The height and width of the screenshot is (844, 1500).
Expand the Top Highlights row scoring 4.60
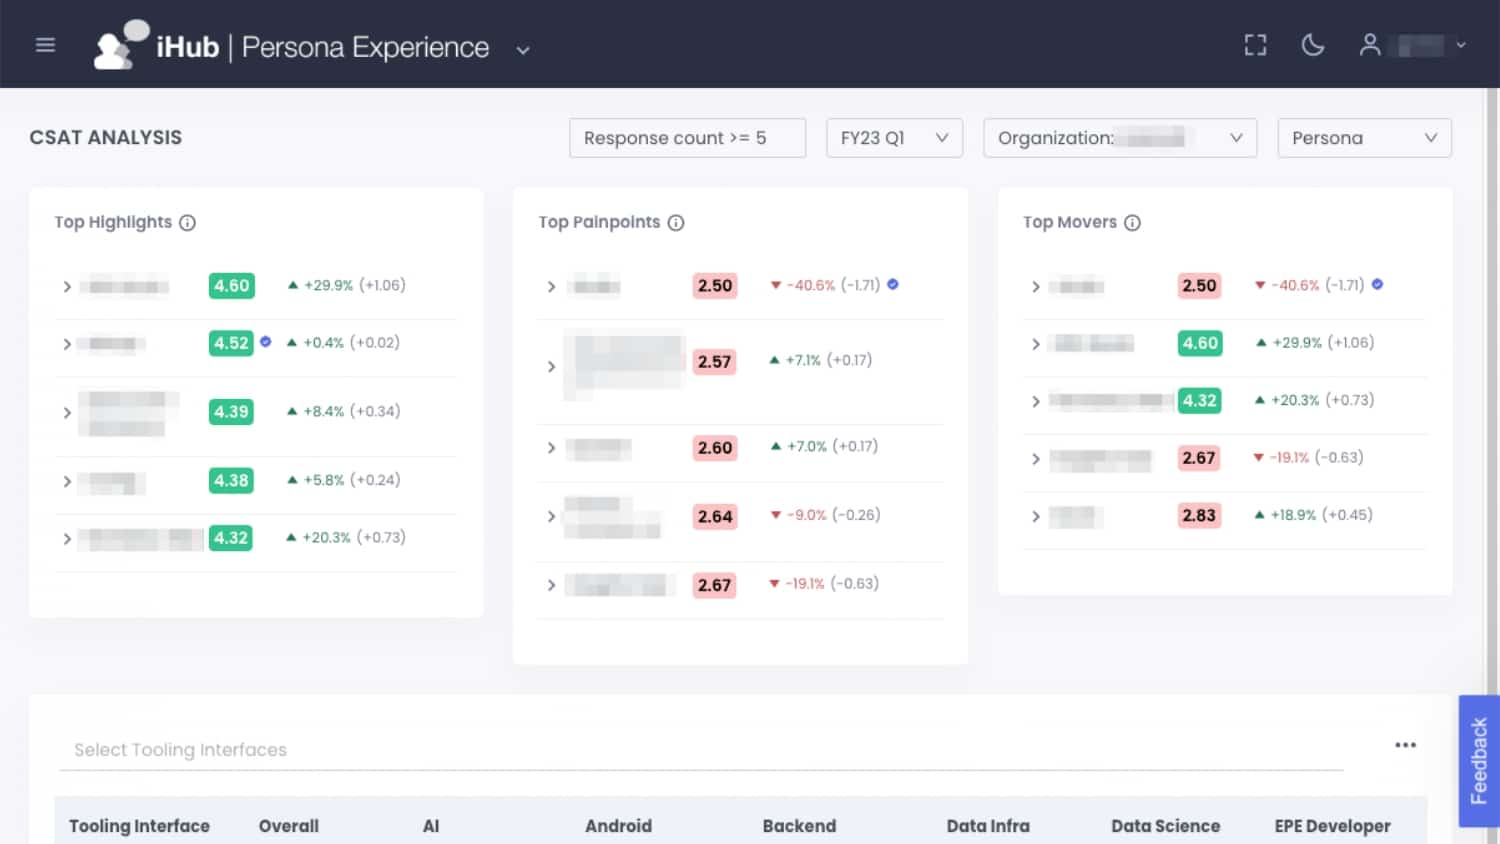[x=67, y=287]
